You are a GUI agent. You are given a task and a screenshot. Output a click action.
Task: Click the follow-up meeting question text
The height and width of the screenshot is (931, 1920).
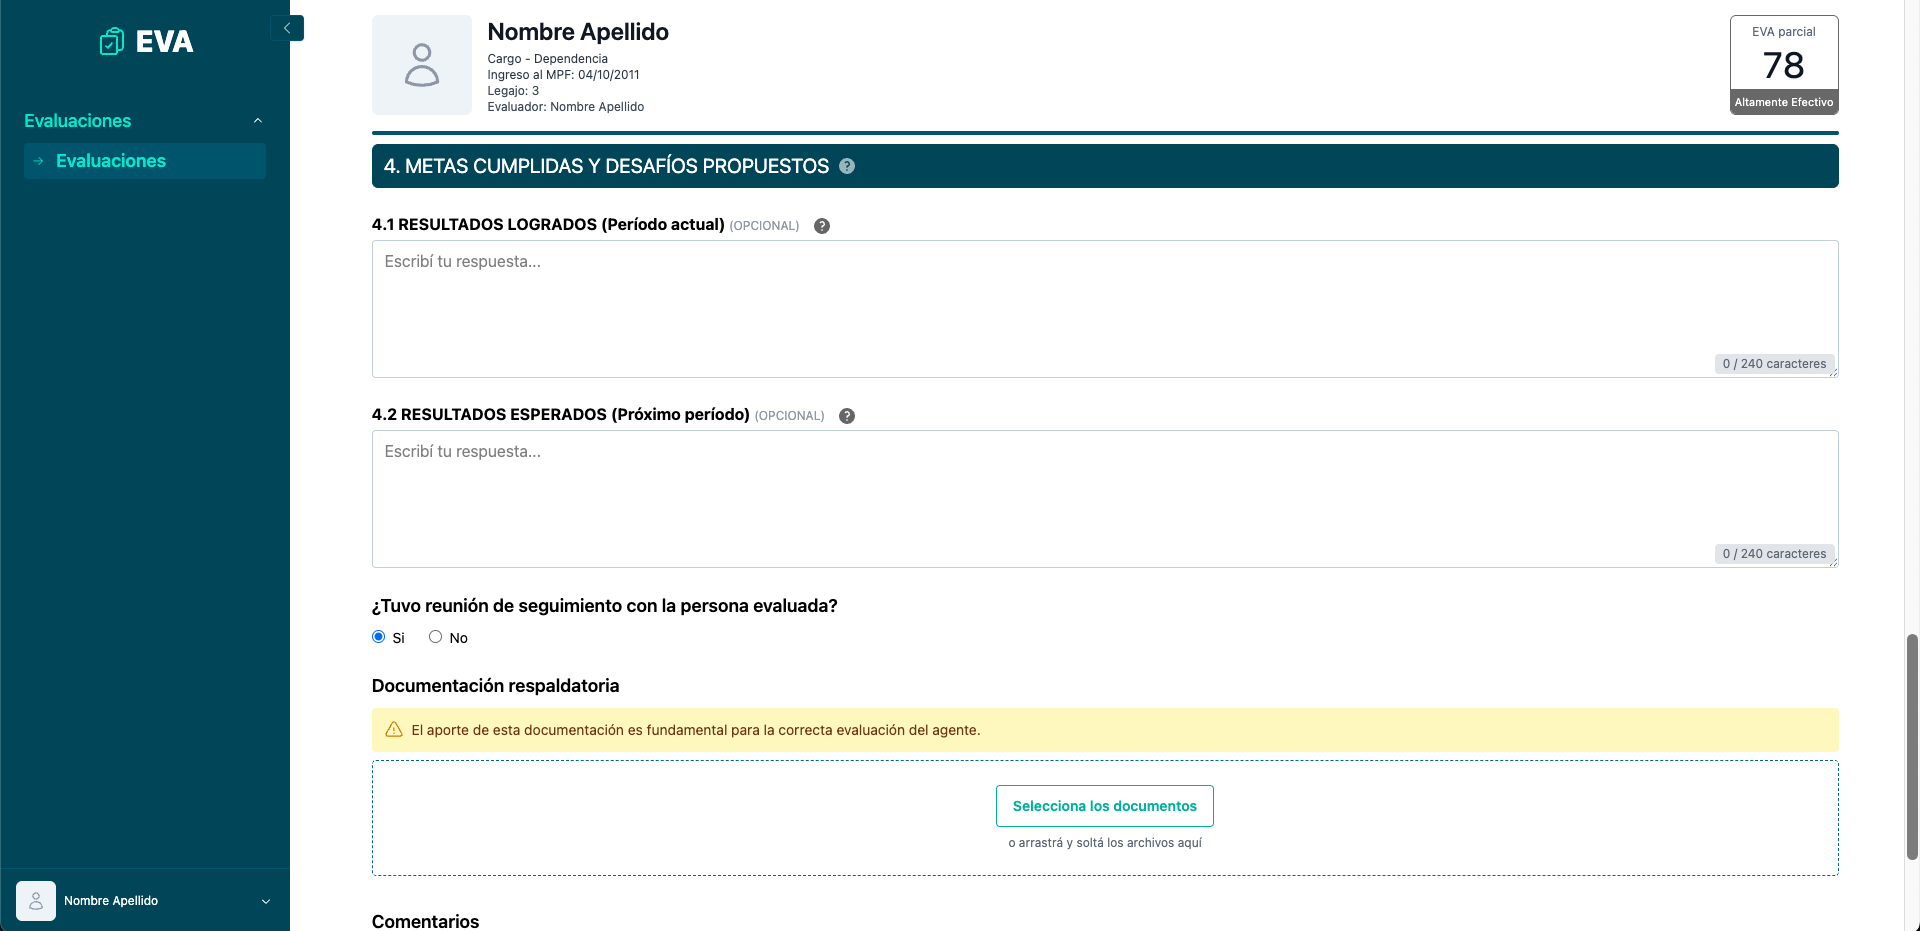[x=605, y=606]
